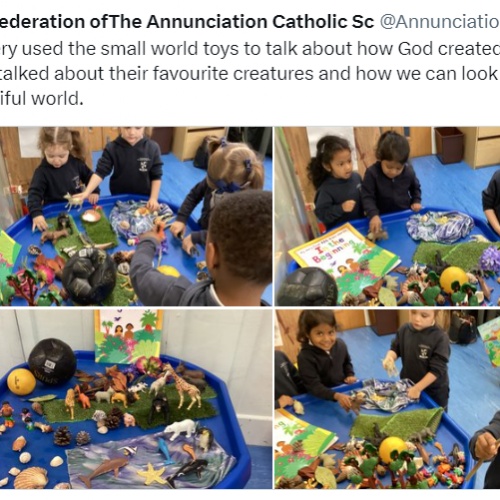The image size is (500, 500).
Task: Select the image showing polar bear and penguin toys
Action: pos(136,399)
